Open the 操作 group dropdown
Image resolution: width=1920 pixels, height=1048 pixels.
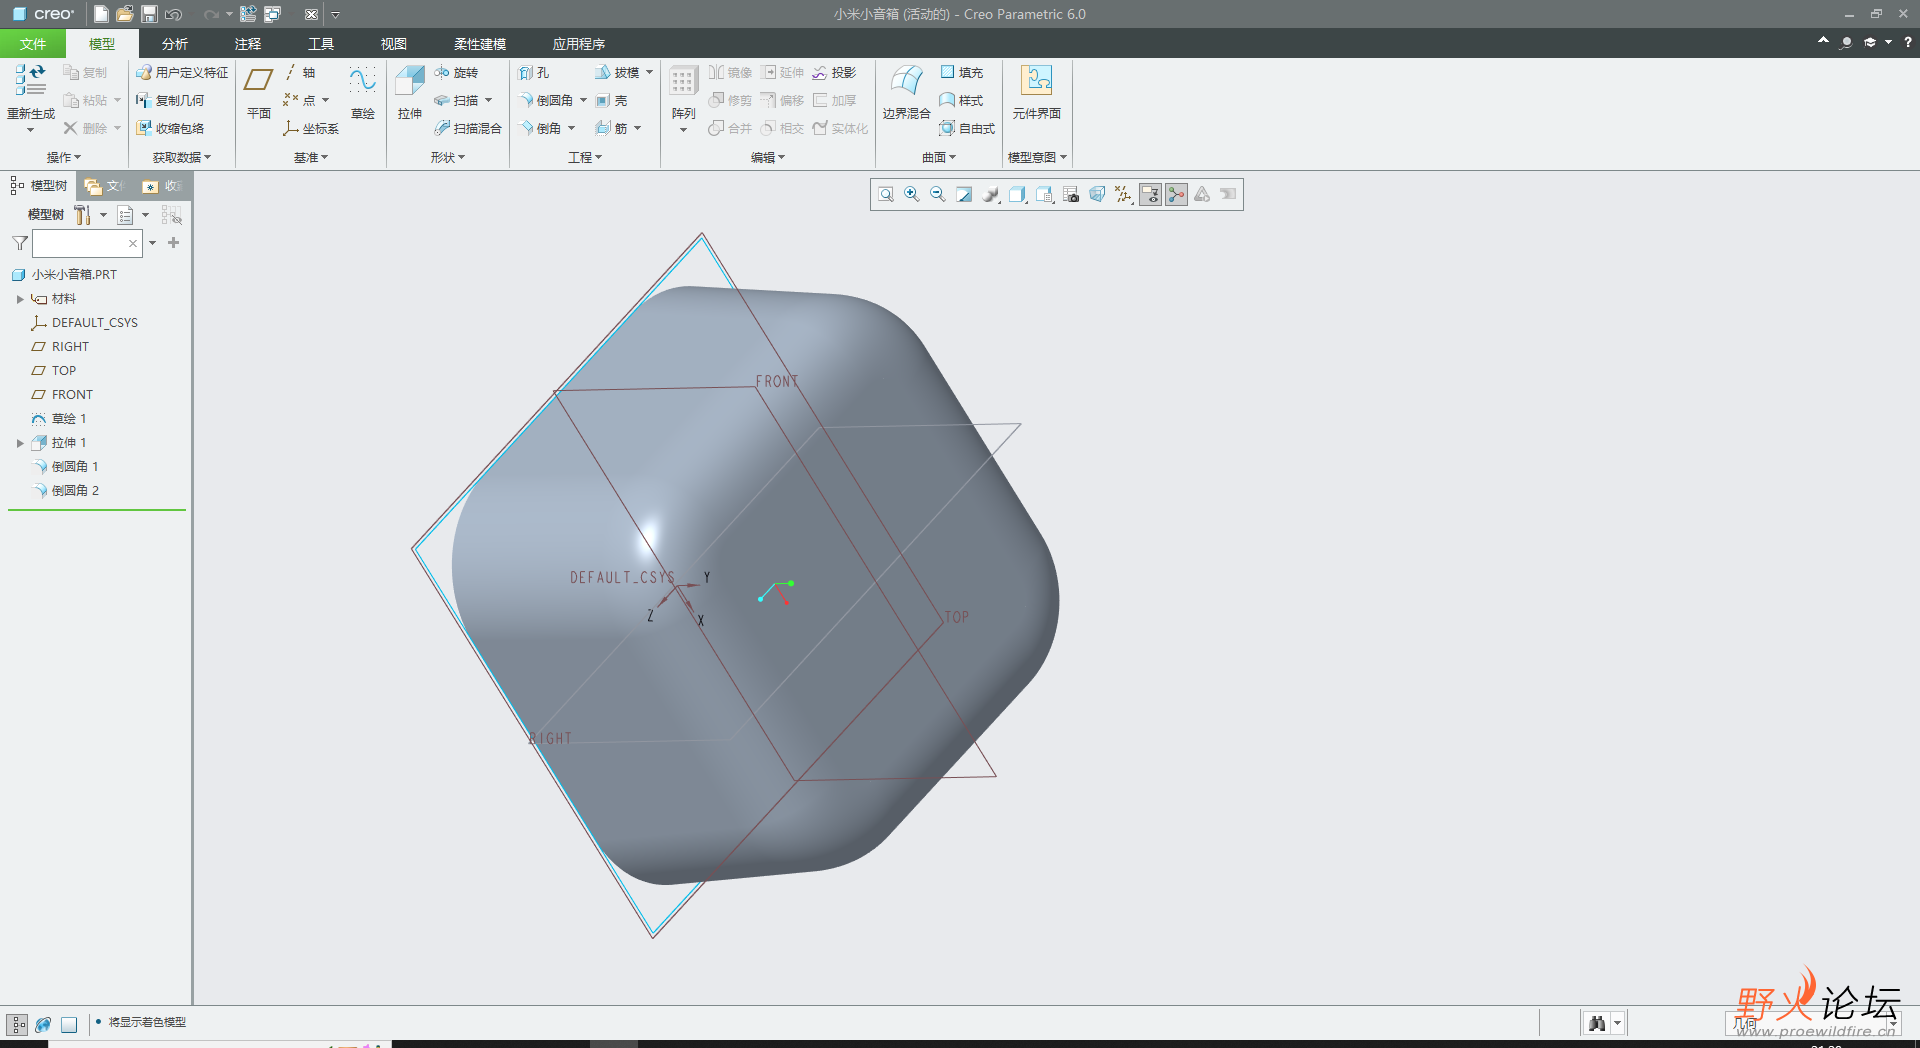pyautogui.click(x=64, y=157)
